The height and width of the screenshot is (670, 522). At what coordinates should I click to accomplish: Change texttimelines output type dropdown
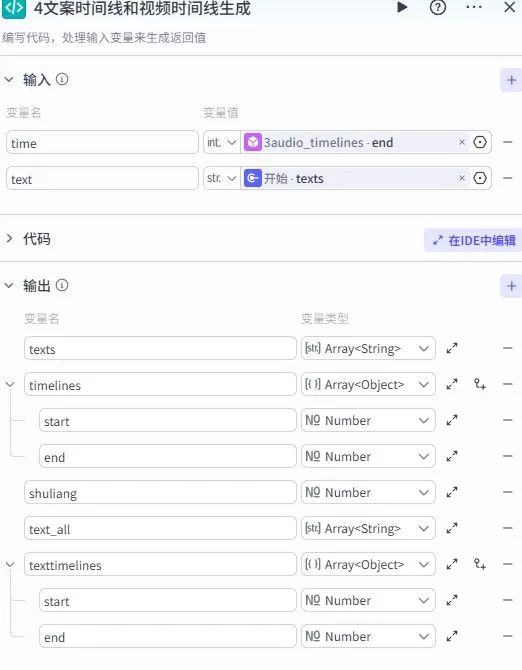368,564
